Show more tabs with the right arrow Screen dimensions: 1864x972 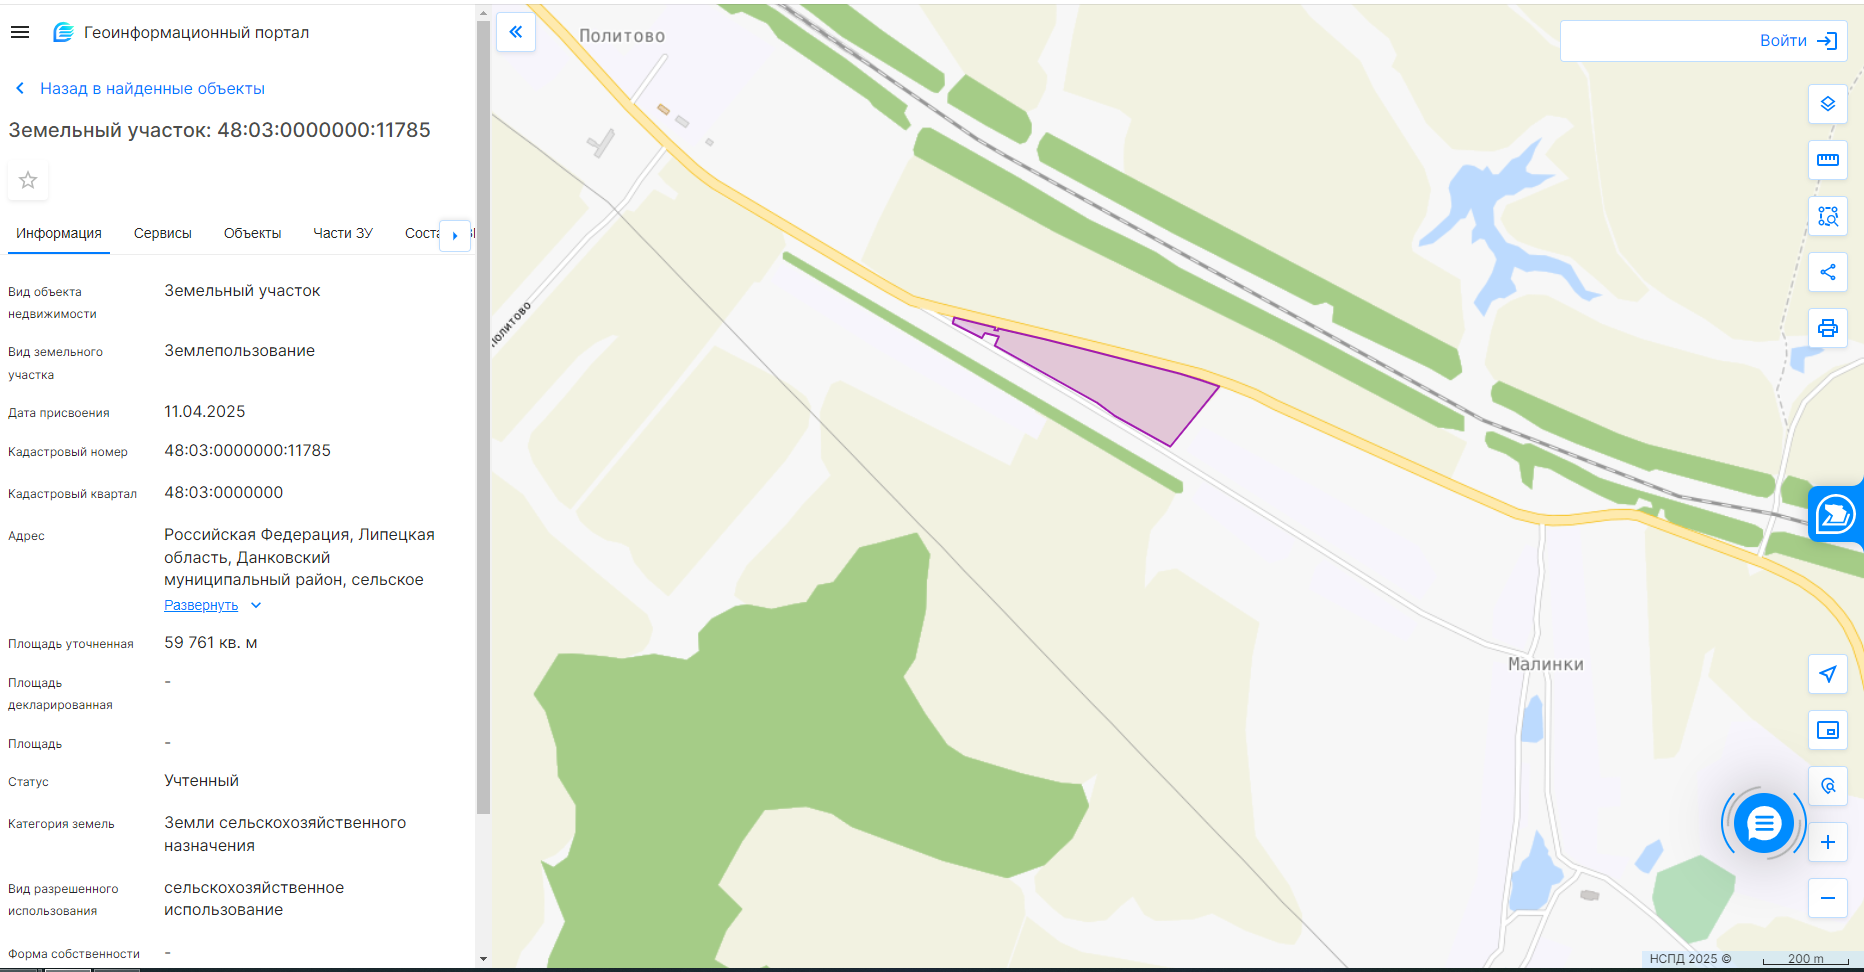(455, 235)
